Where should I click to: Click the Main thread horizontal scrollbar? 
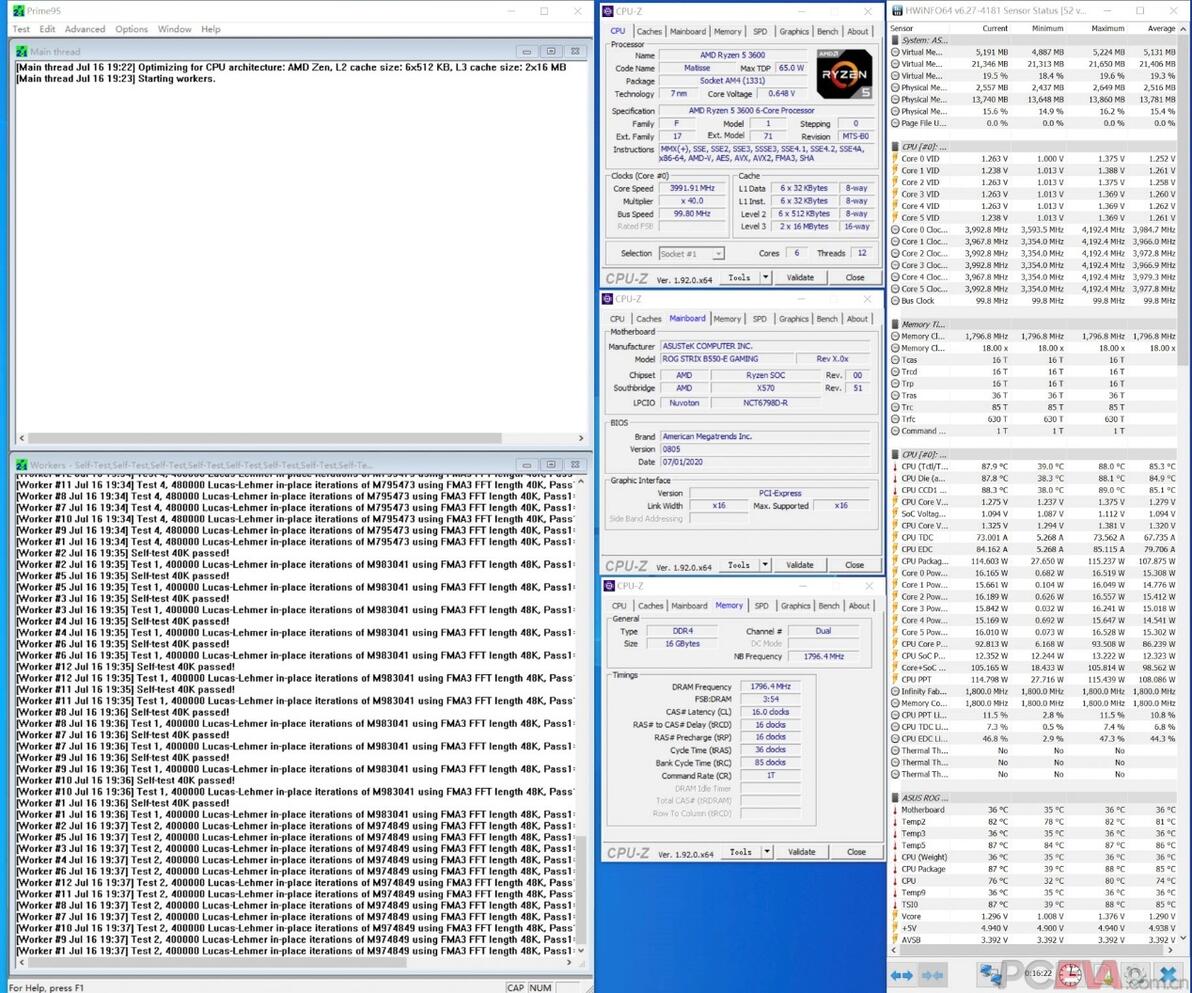265,438
